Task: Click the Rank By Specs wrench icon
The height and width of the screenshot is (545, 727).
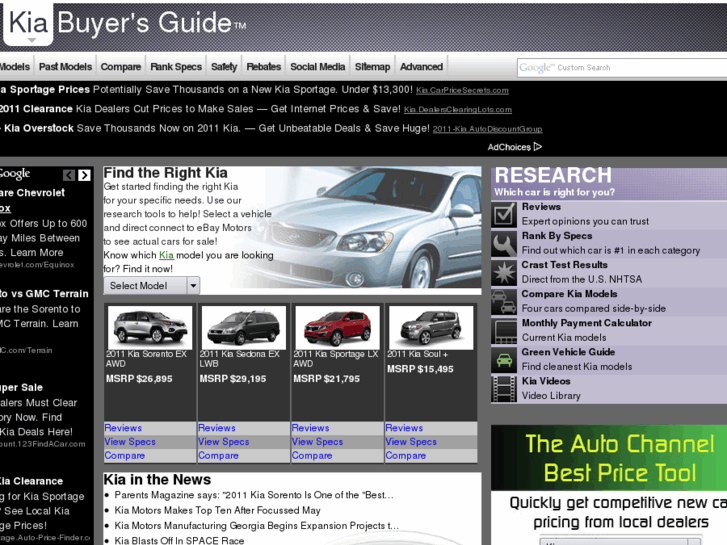Action: 504,244
